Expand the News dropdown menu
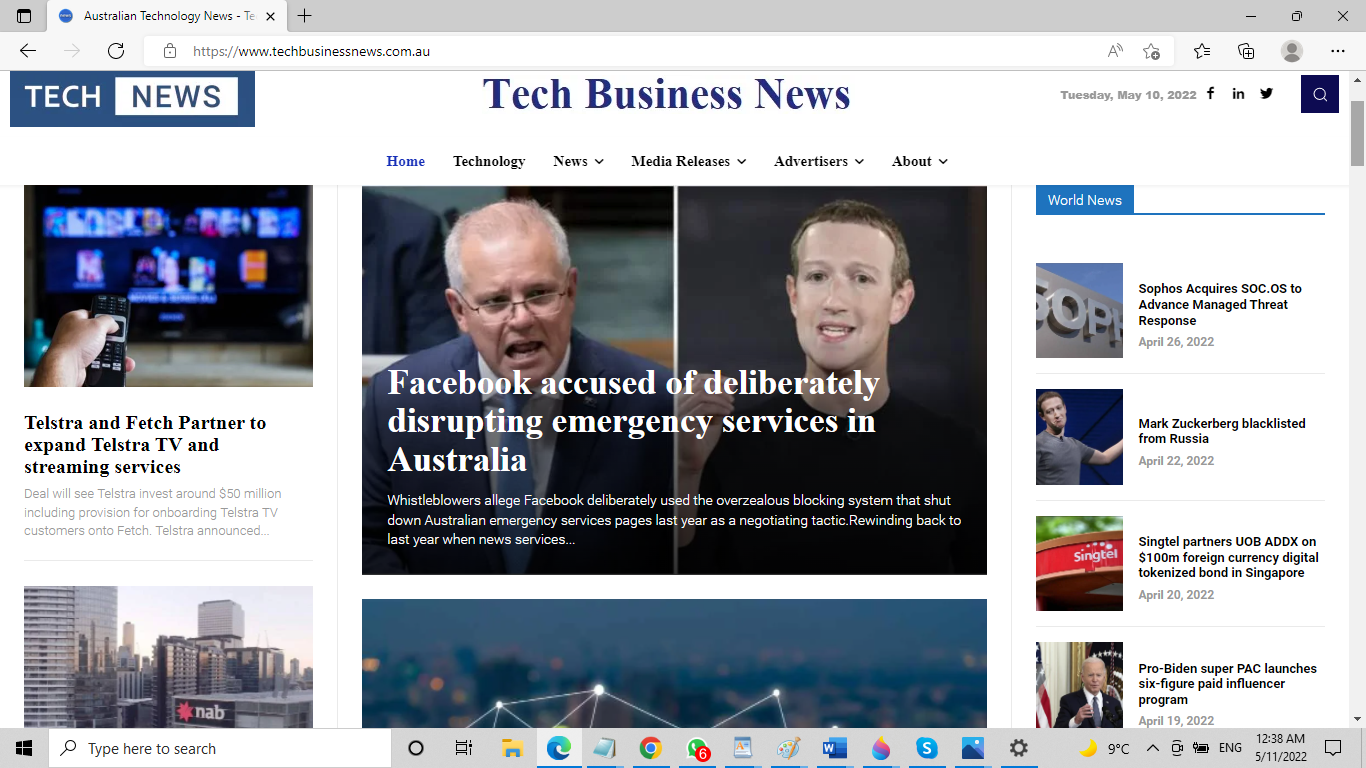Viewport: 1366px width, 768px height. (x=578, y=161)
